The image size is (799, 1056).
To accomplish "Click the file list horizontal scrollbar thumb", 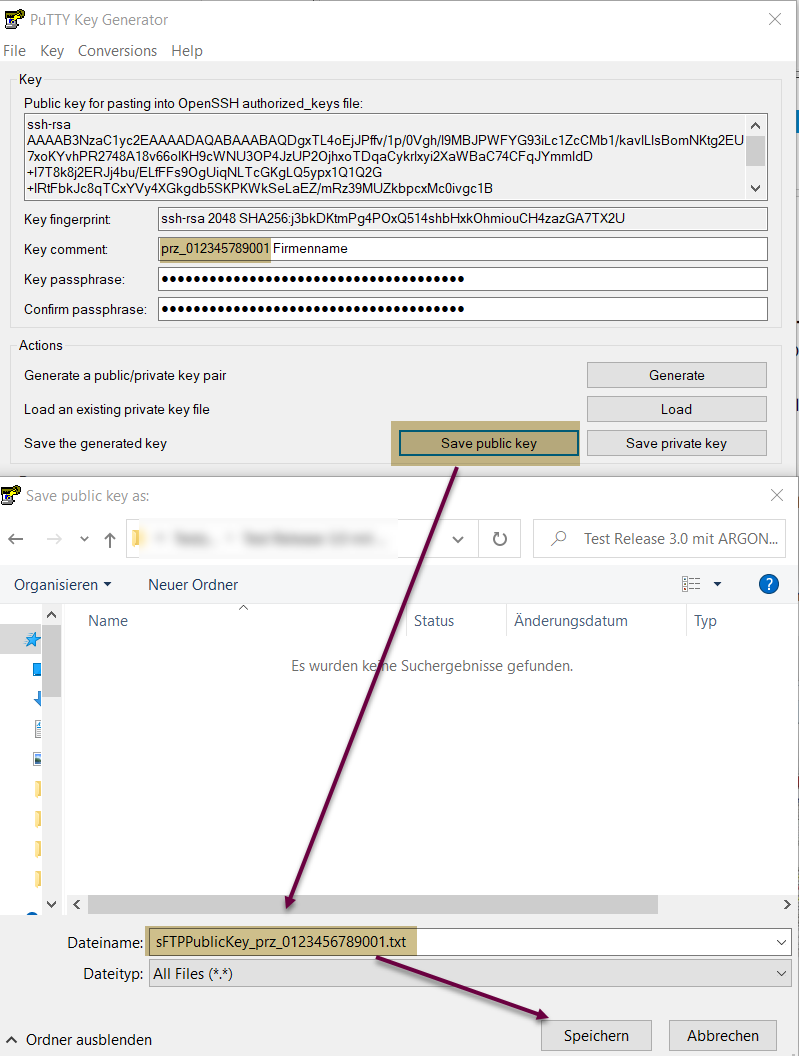I will [x=373, y=904].
